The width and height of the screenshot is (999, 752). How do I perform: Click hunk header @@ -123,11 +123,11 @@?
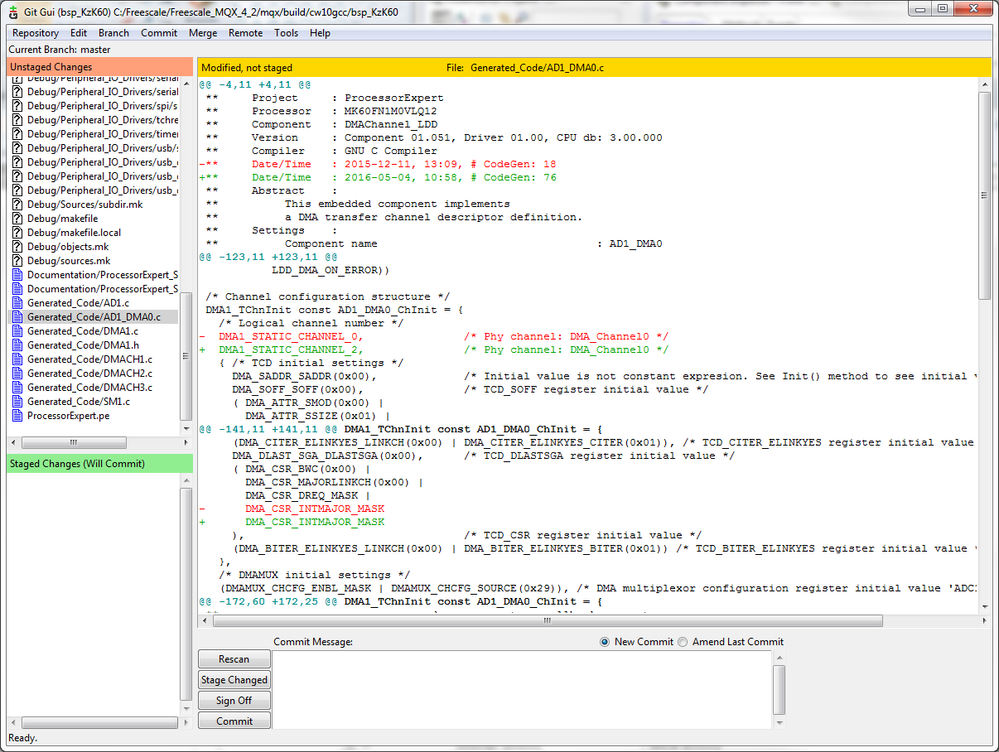[268, 257]
